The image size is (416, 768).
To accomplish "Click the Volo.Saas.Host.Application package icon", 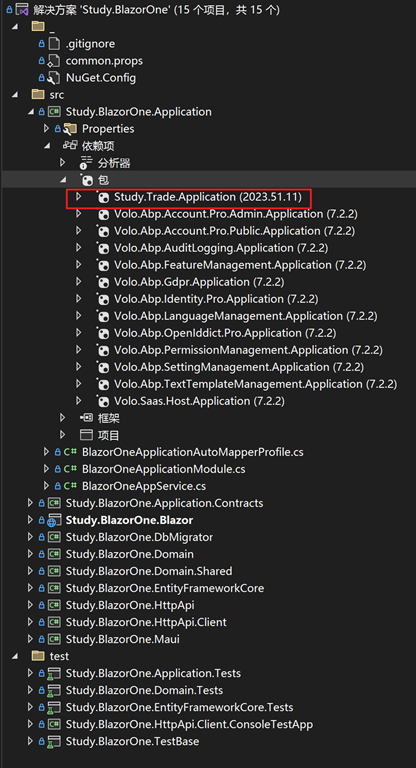I will (102, 401).
